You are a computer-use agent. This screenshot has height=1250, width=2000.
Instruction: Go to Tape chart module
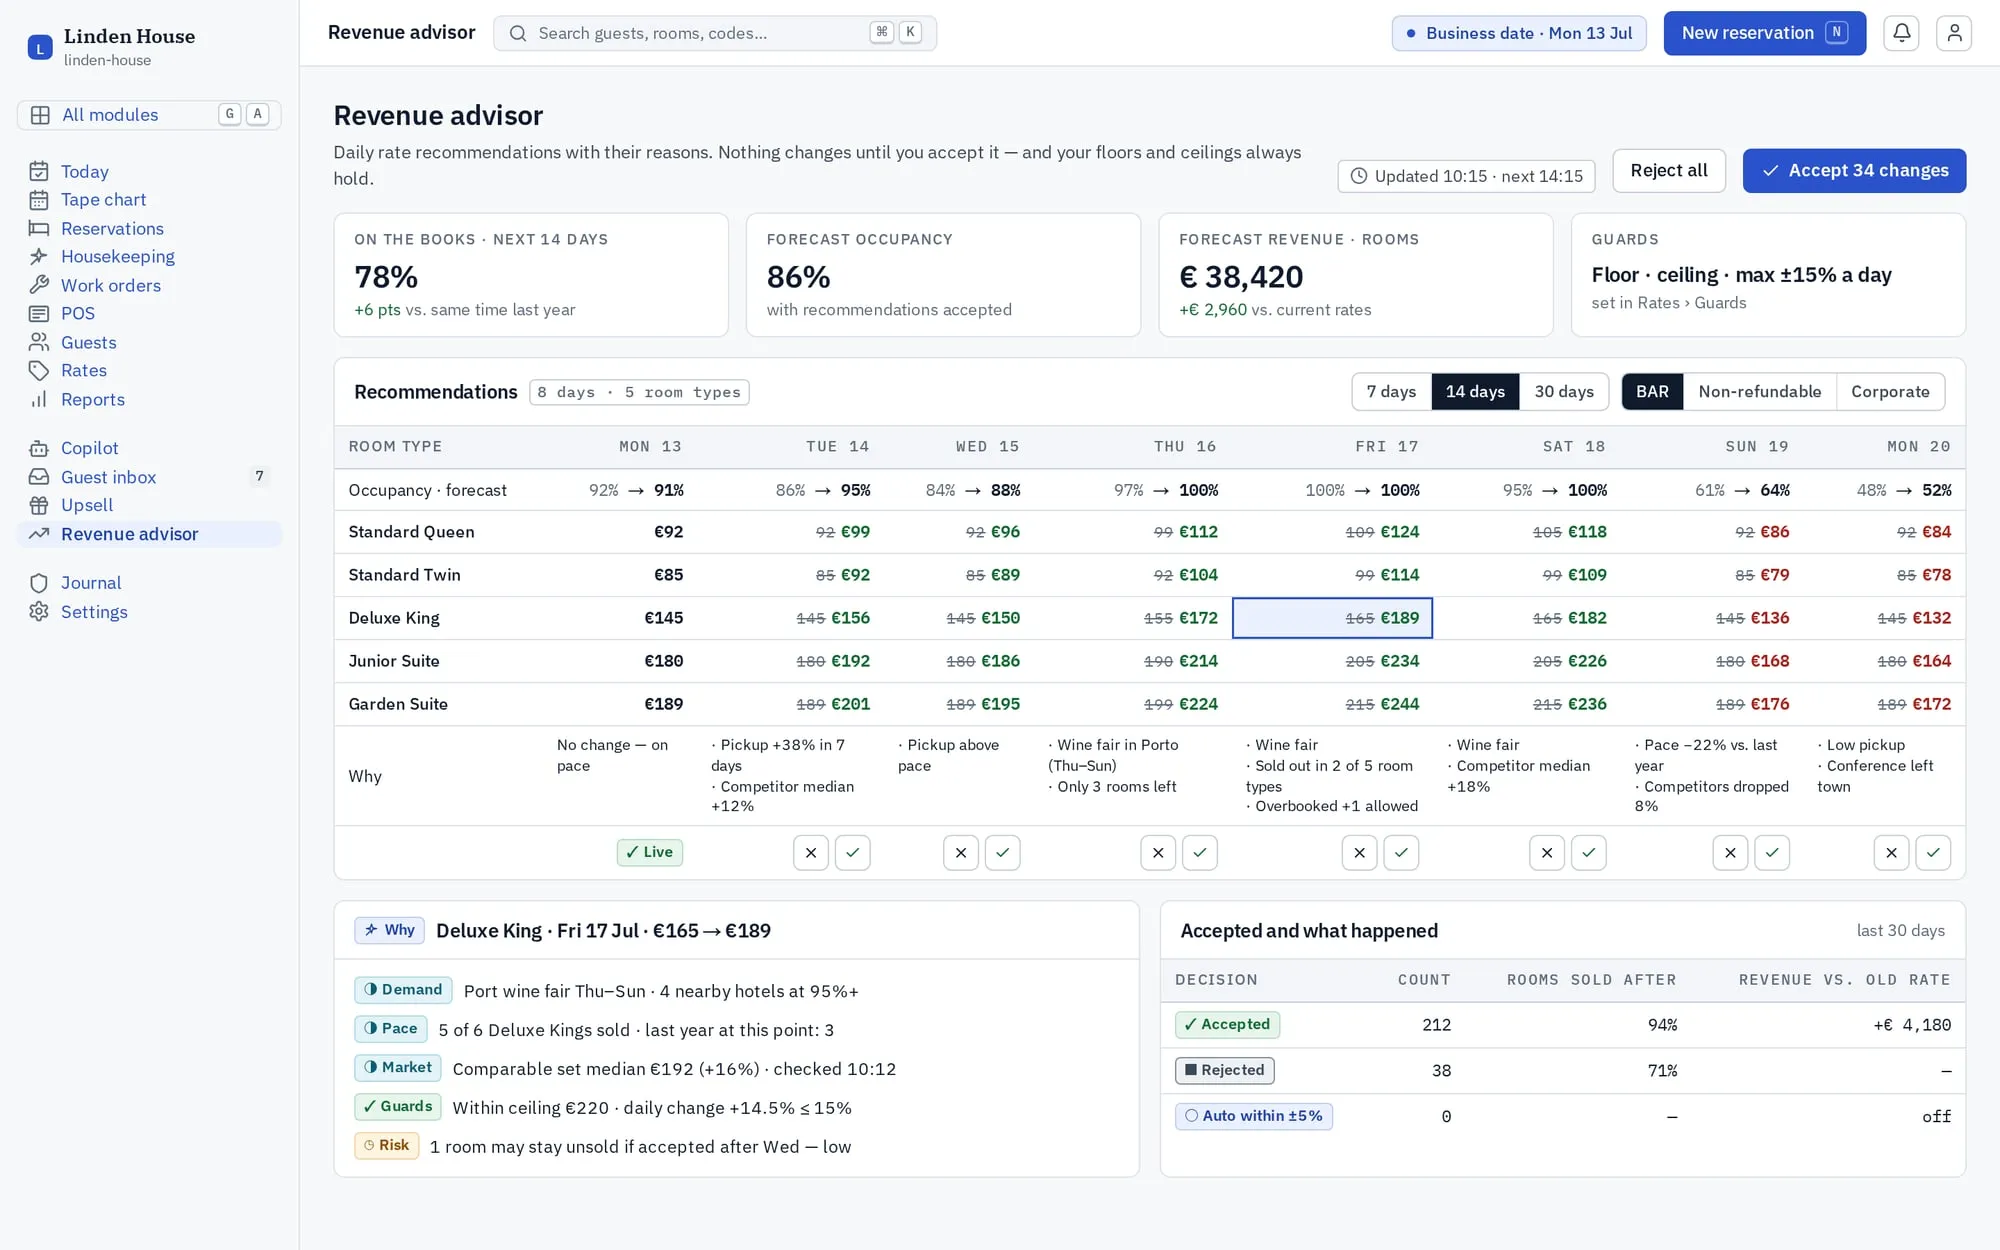pyautogui.click(x=149, y=200)
